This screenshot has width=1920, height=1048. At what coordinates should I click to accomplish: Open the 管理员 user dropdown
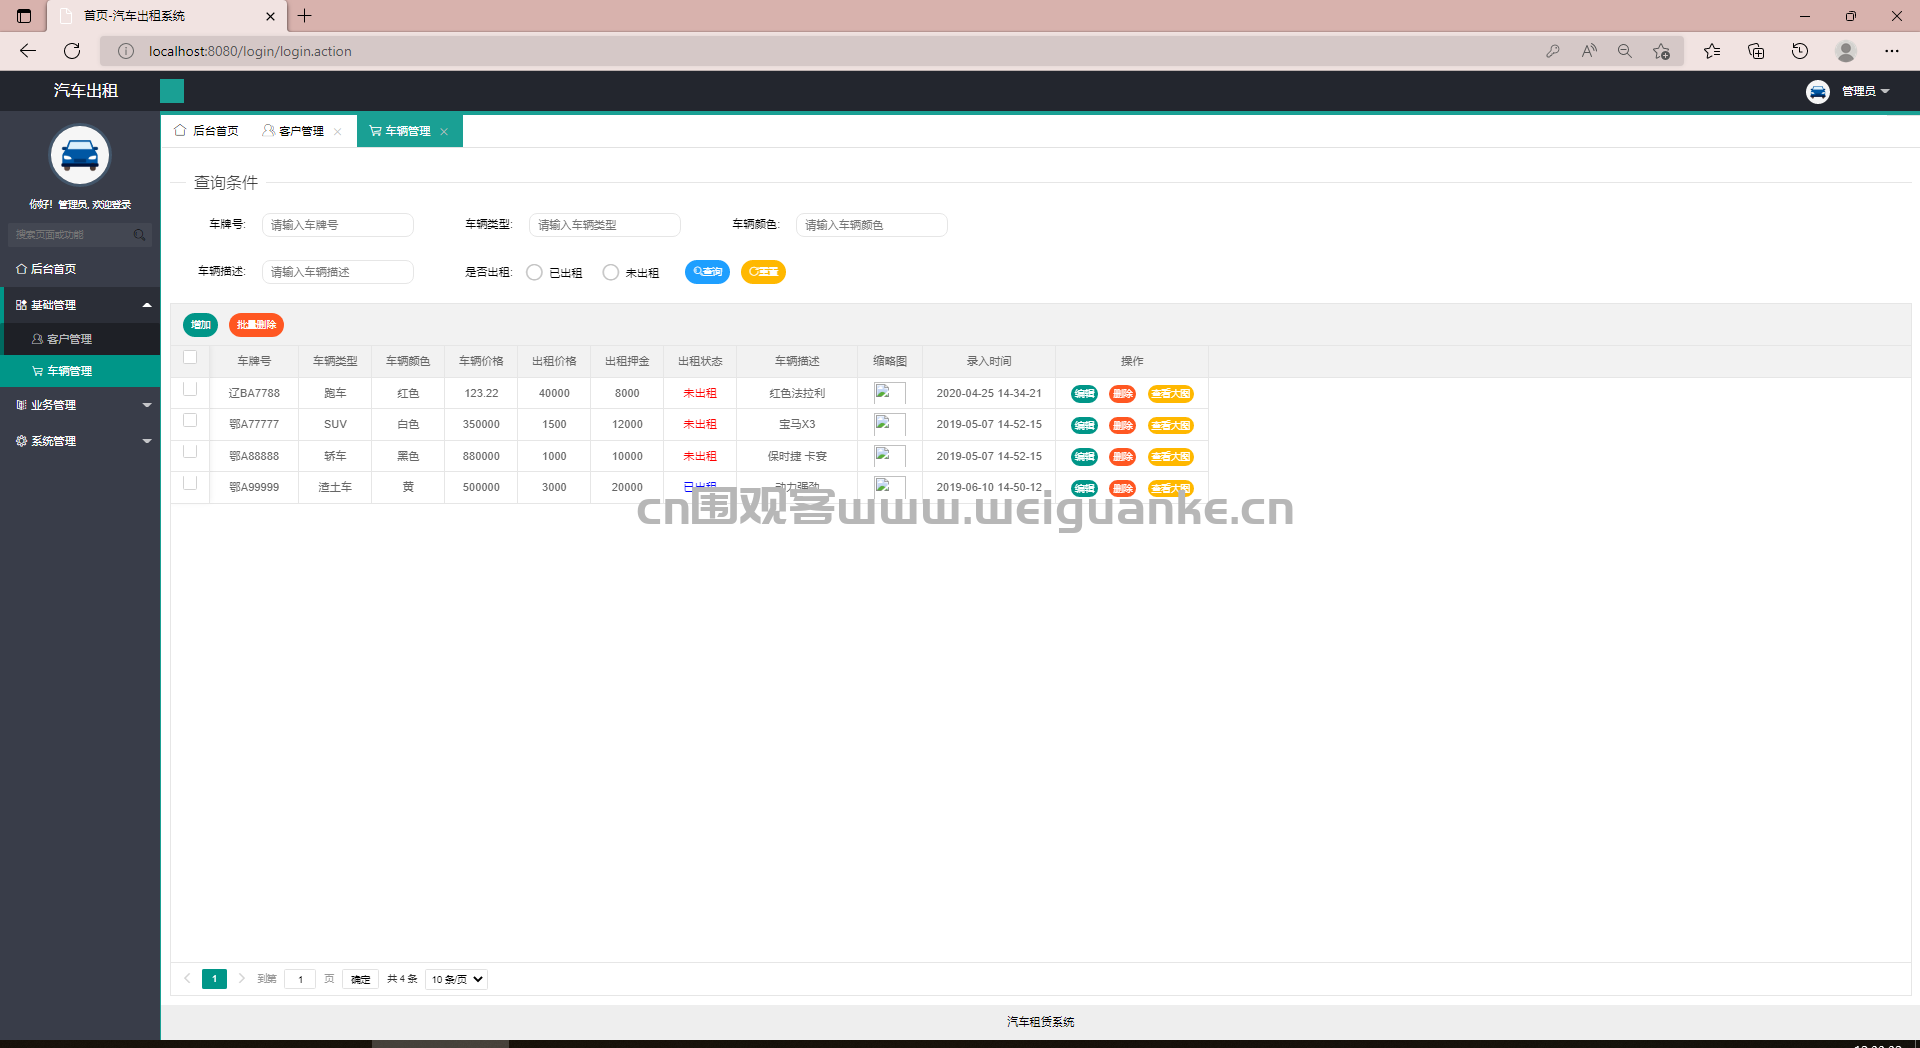pos(1865,91)
